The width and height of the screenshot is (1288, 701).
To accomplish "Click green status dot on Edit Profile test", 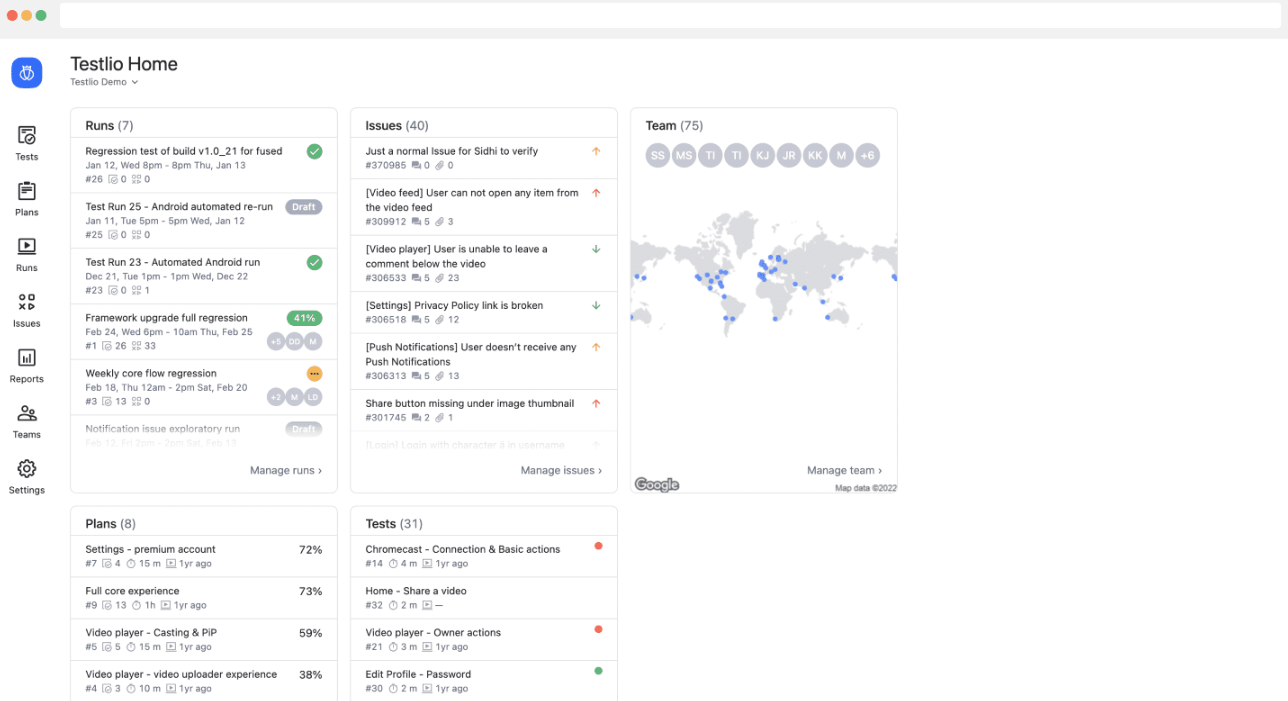I will tap(598, 671).
